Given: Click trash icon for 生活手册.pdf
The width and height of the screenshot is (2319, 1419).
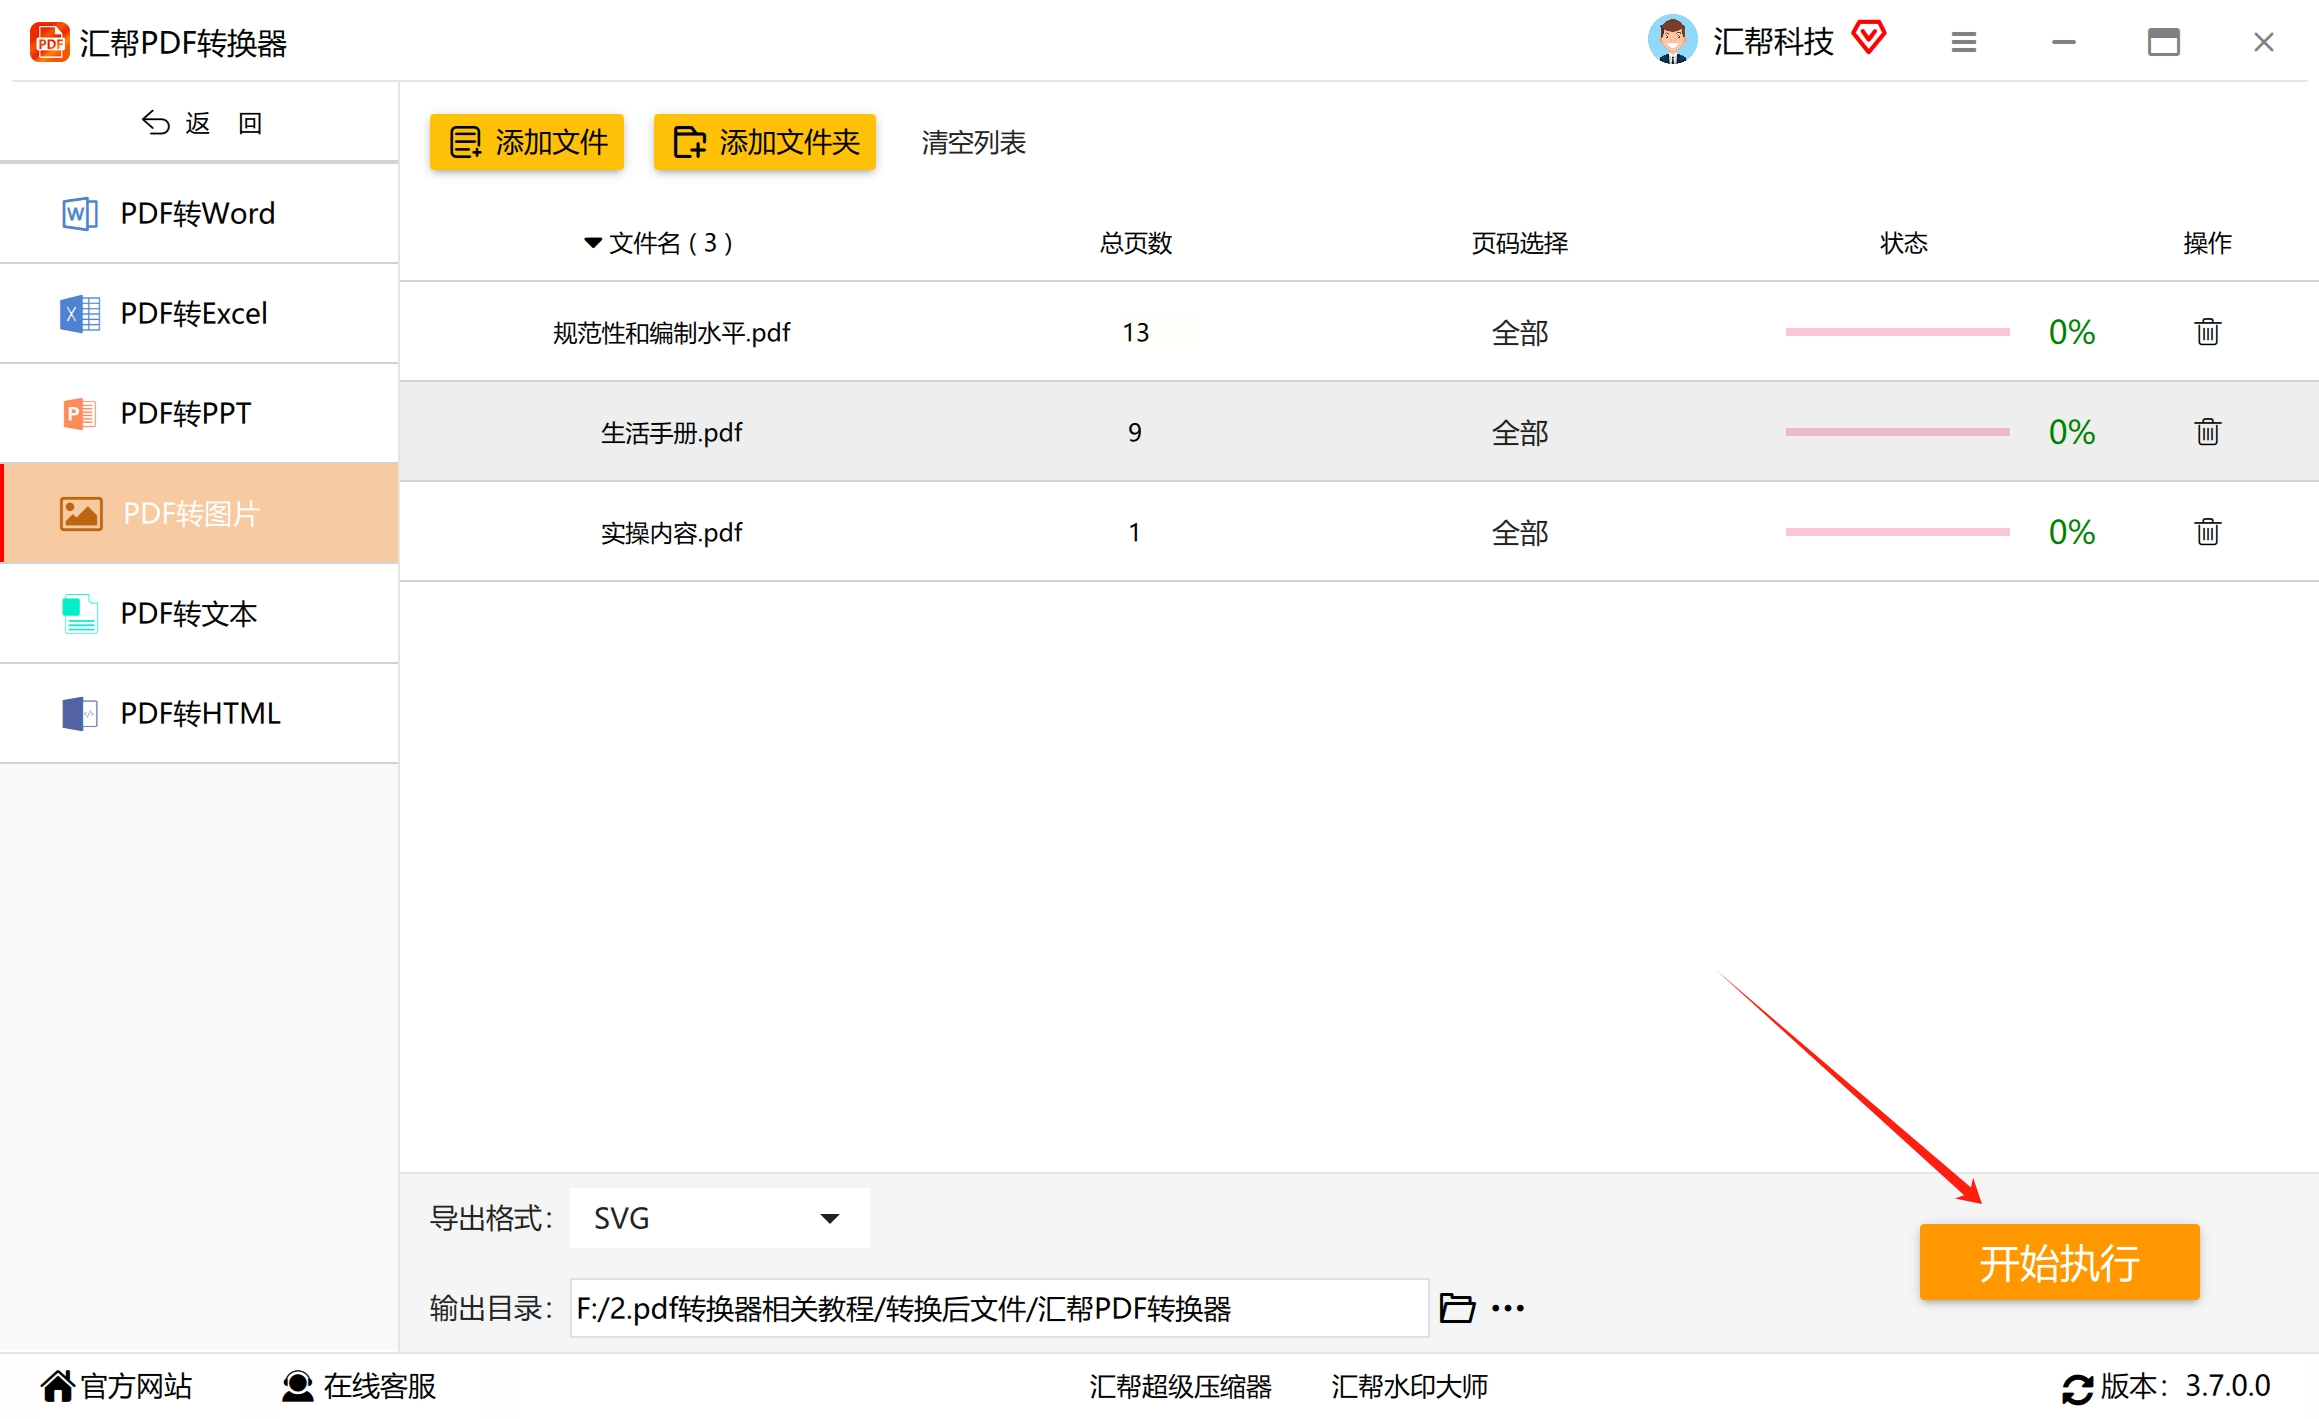Looking at the screenshot, I should 2207,432.
